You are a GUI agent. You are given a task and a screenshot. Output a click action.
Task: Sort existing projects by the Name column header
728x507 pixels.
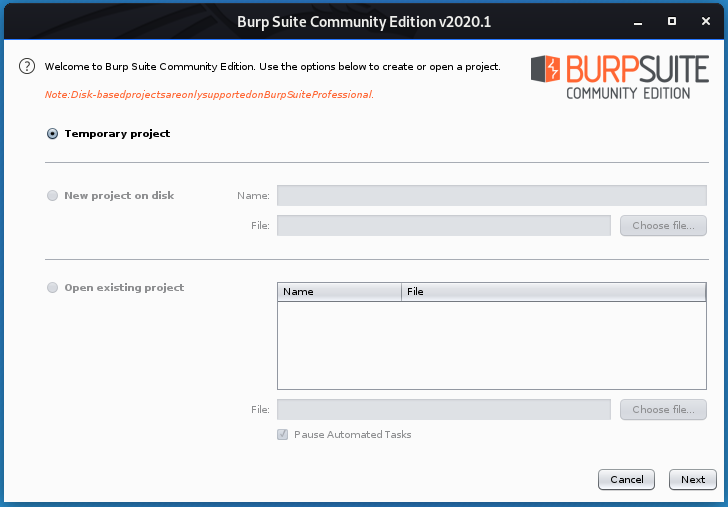pyautogui.click(x=339, y=292)
